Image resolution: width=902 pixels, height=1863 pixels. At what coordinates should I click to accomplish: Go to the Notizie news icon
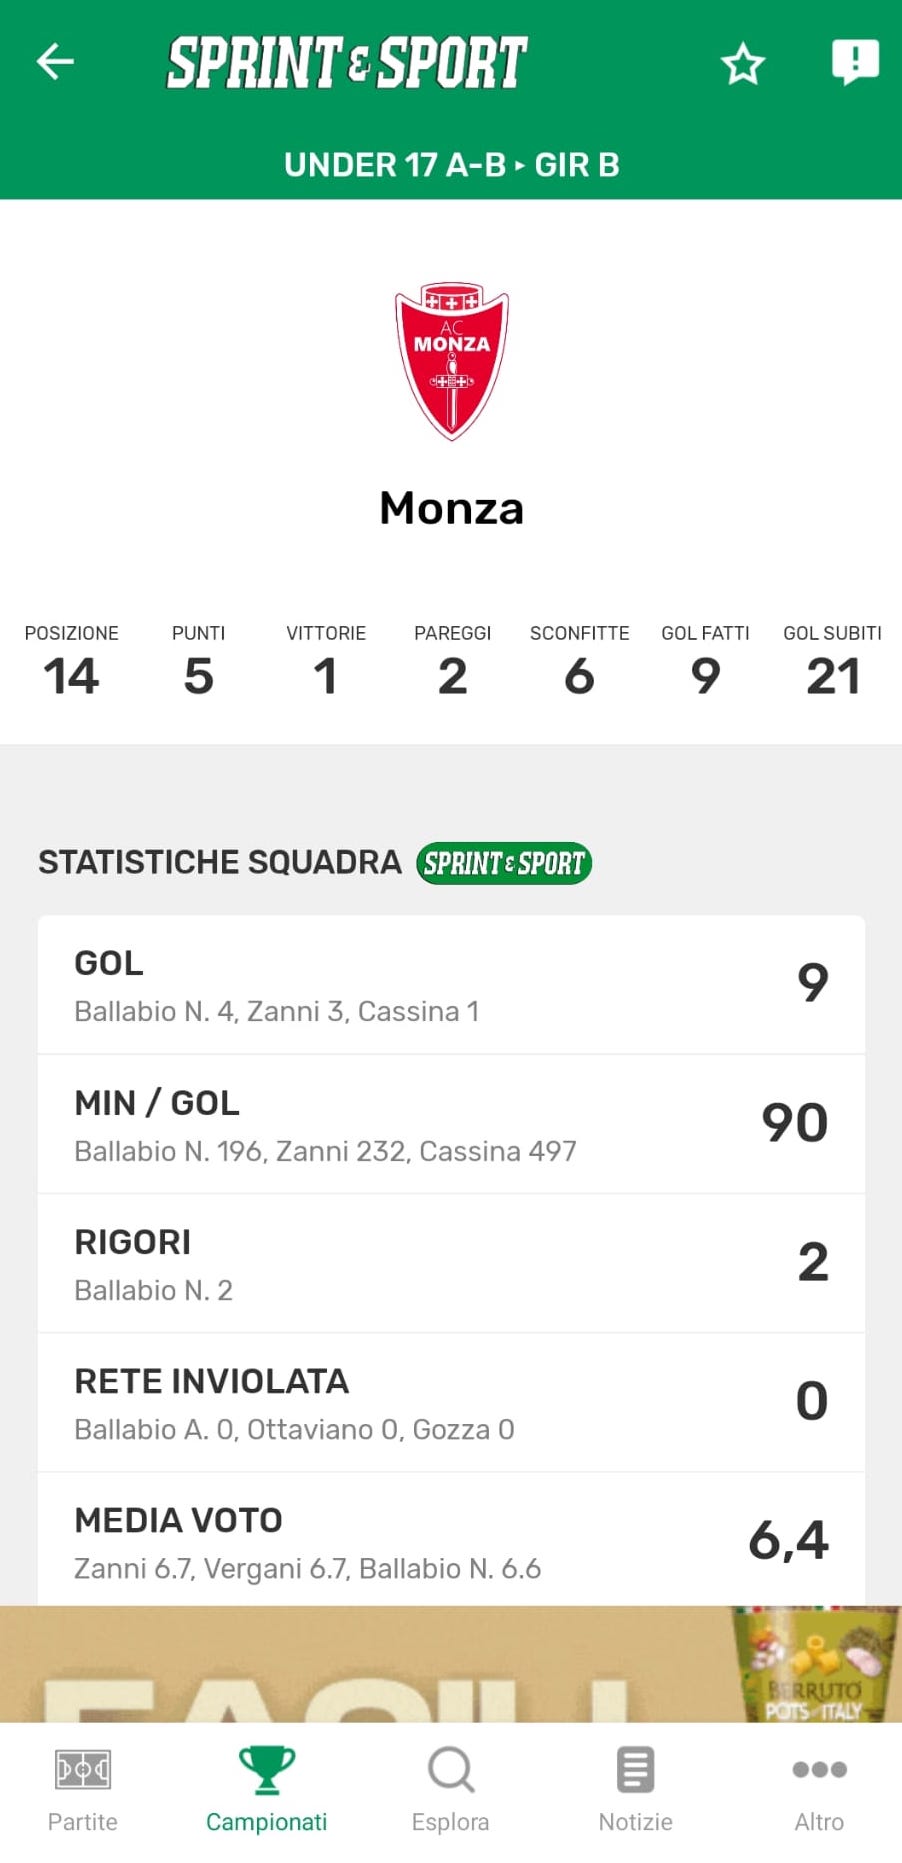pyautogui.click(x=635, y=1771)
